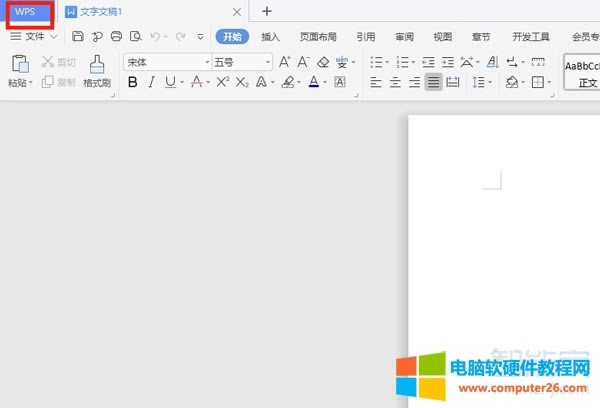
Task: Switch to the 插入 ribbon tab
Action: coord(270,37)
